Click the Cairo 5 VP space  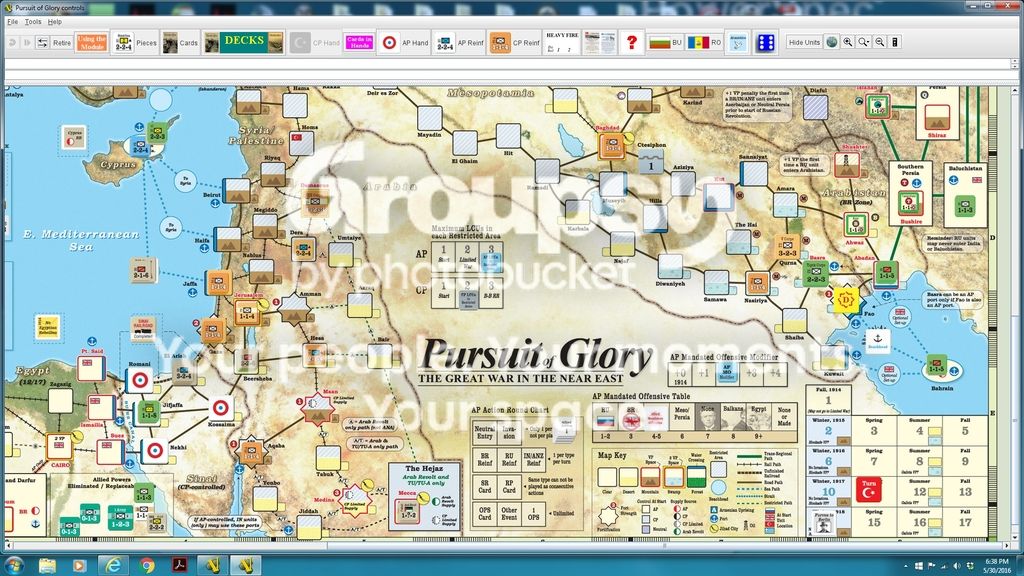point(59,447)
